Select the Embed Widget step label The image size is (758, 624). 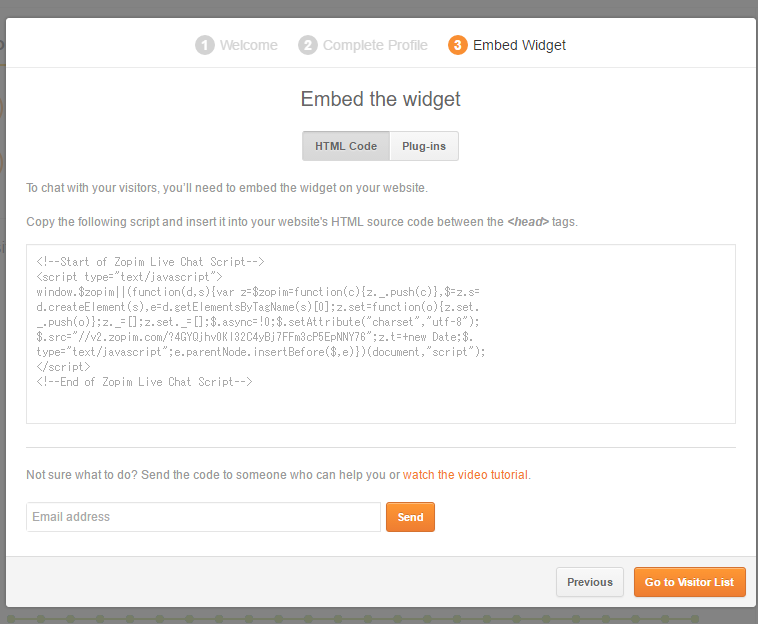519,45
